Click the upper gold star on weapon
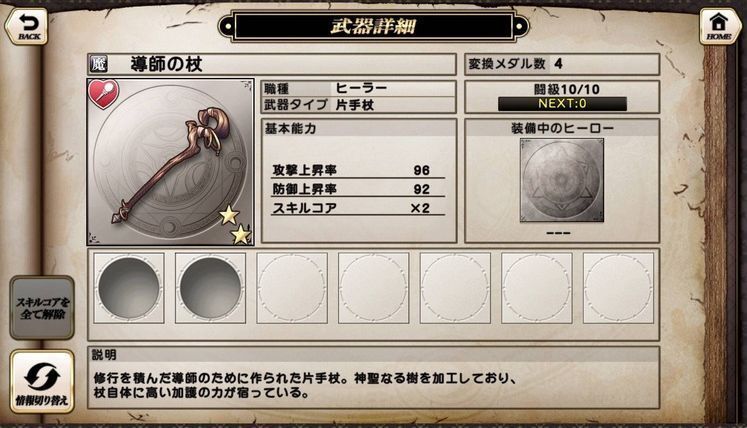 coord(229,215)
